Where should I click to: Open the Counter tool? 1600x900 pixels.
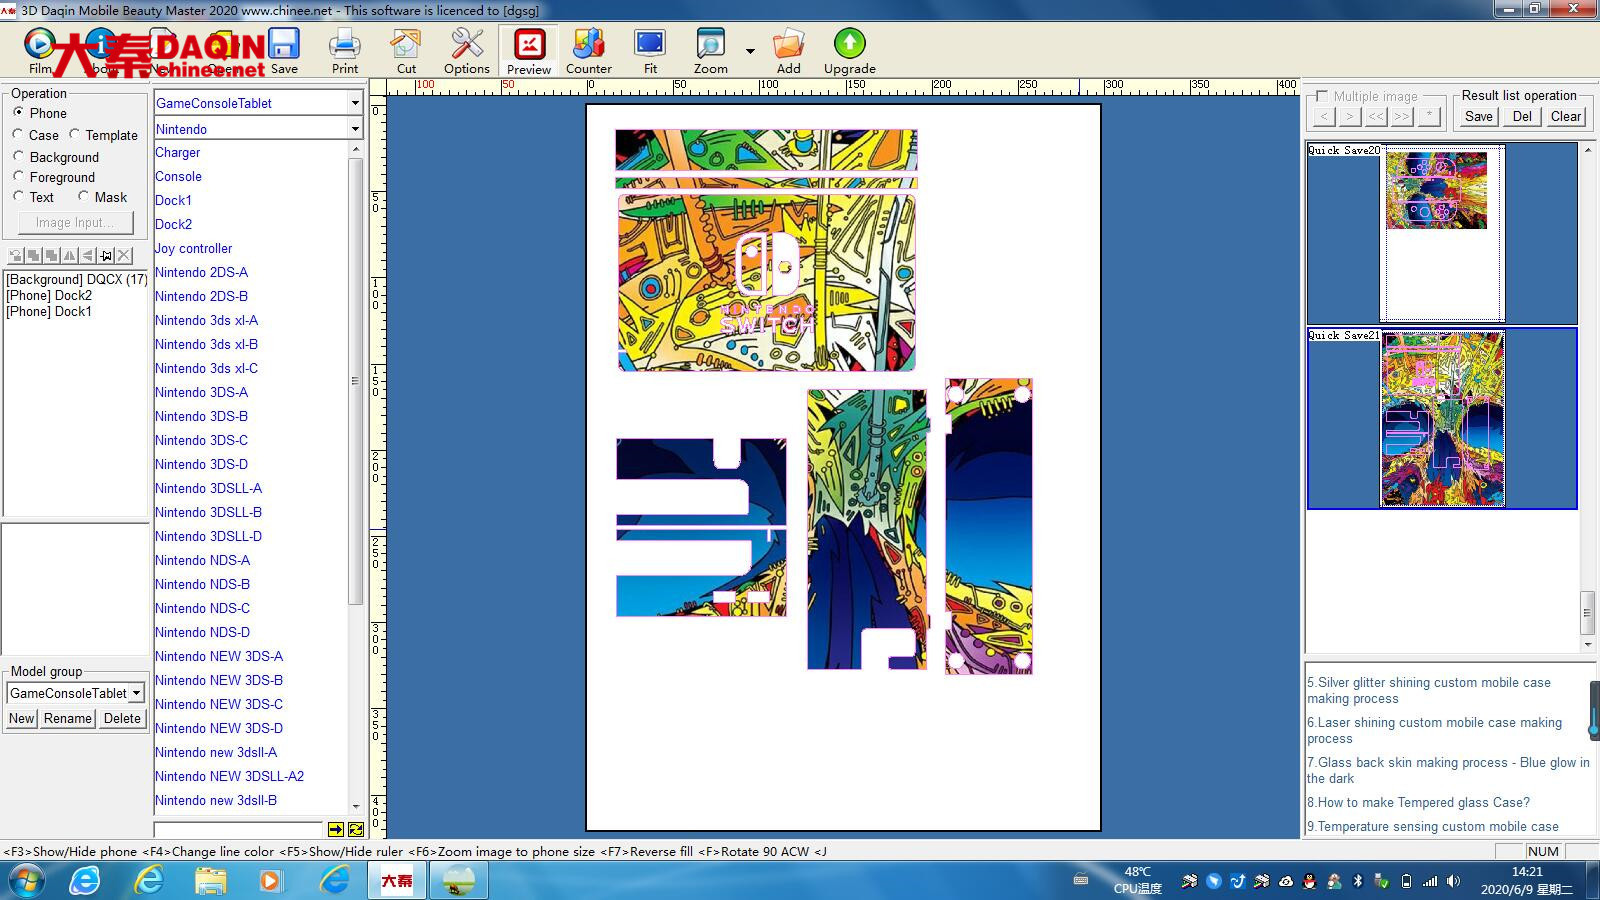pyautogui.click(x=588, y=50)
